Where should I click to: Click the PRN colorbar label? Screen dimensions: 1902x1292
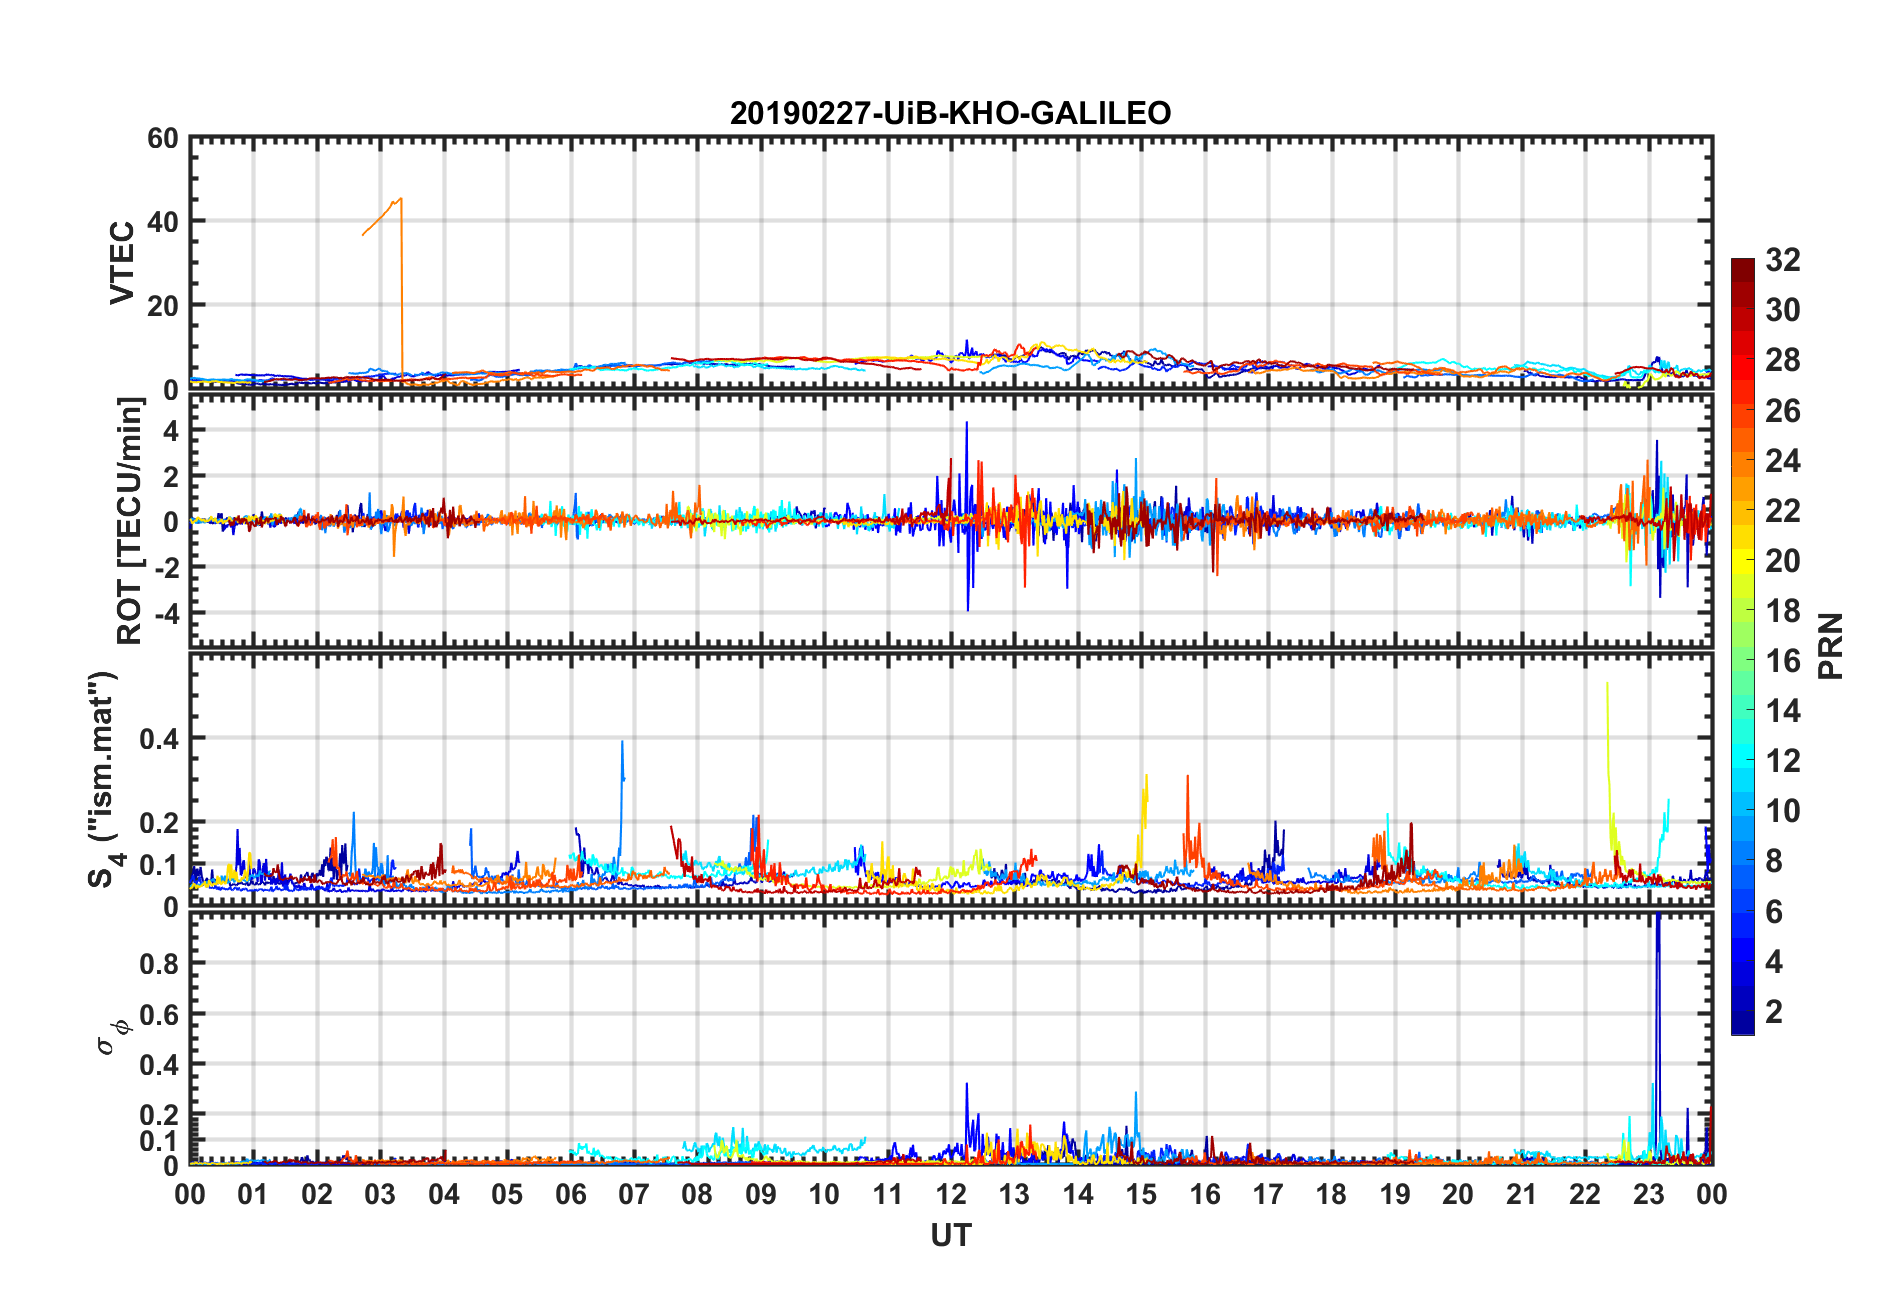[x=1830, y=646]
